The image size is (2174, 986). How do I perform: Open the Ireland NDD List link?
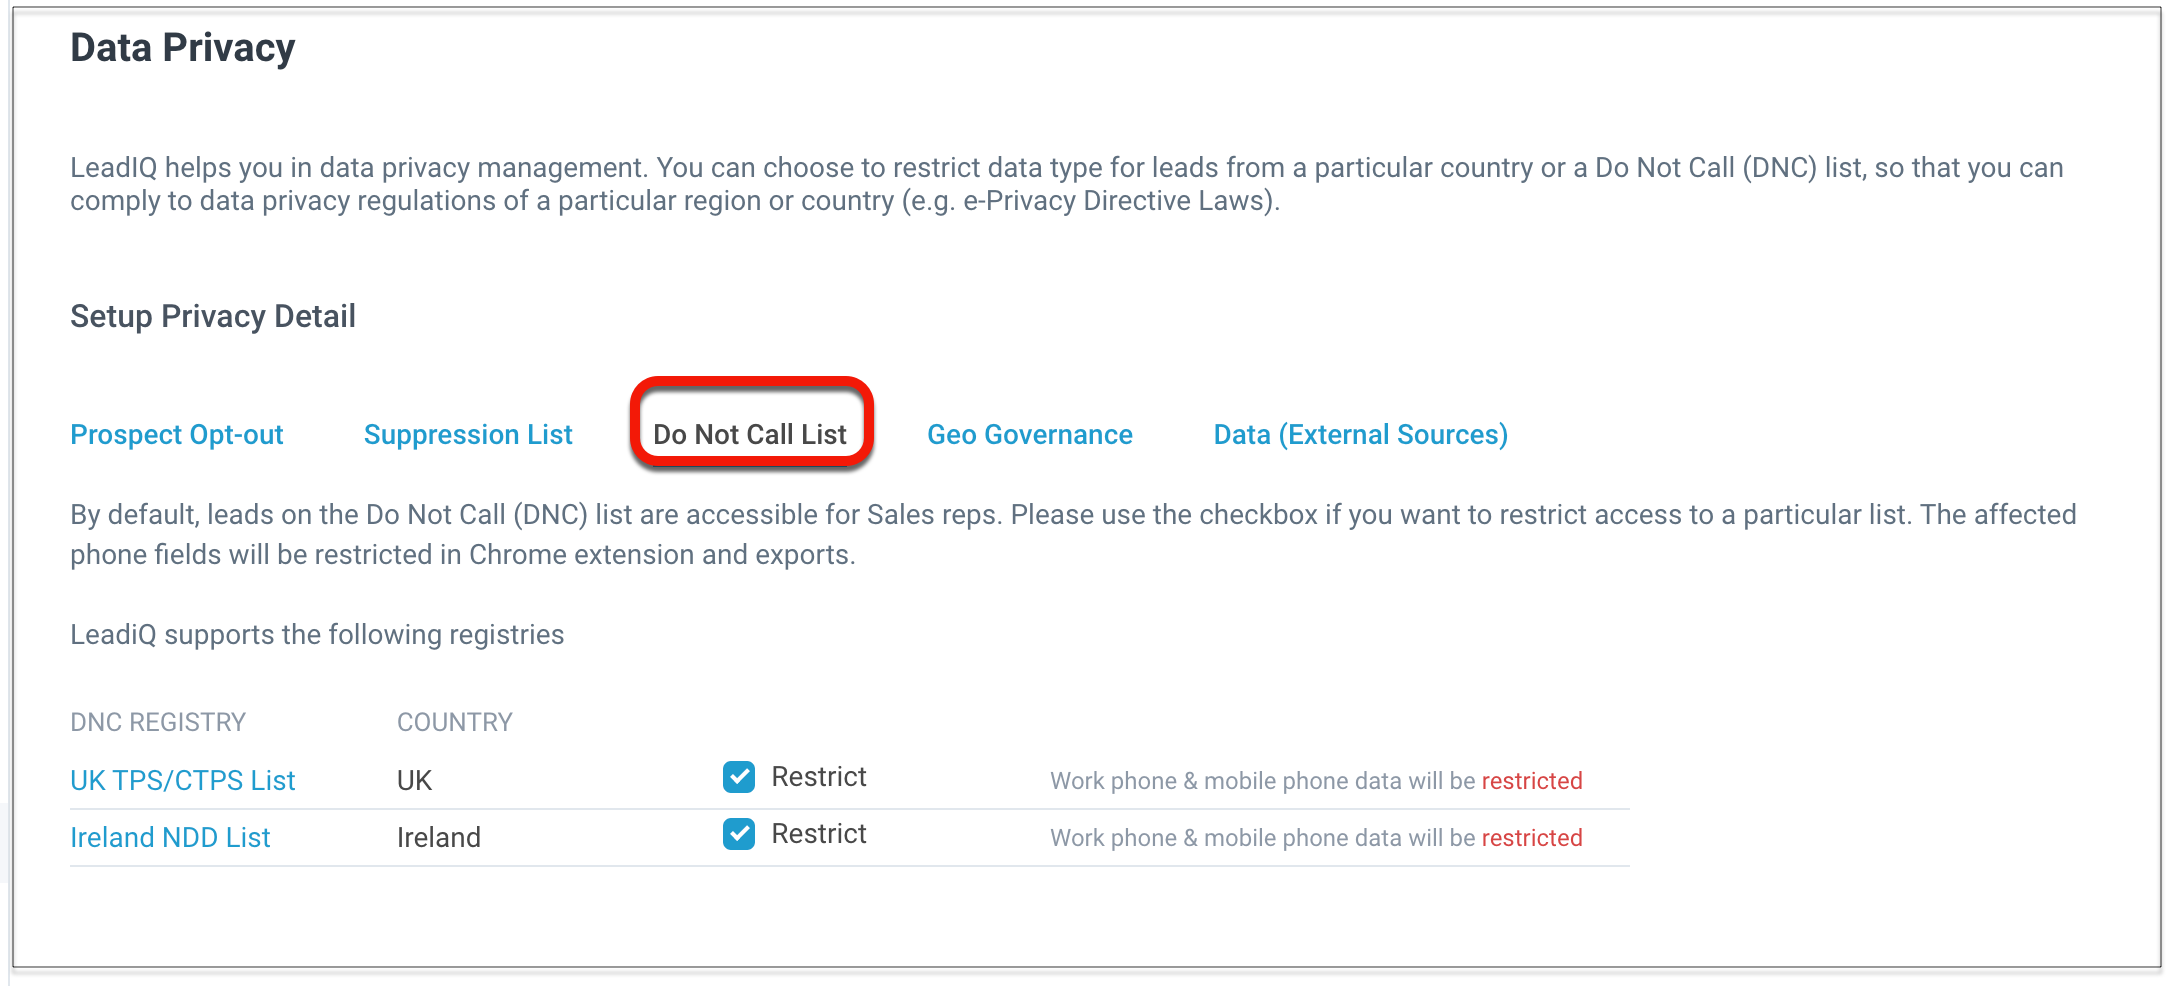coord(170,837)
